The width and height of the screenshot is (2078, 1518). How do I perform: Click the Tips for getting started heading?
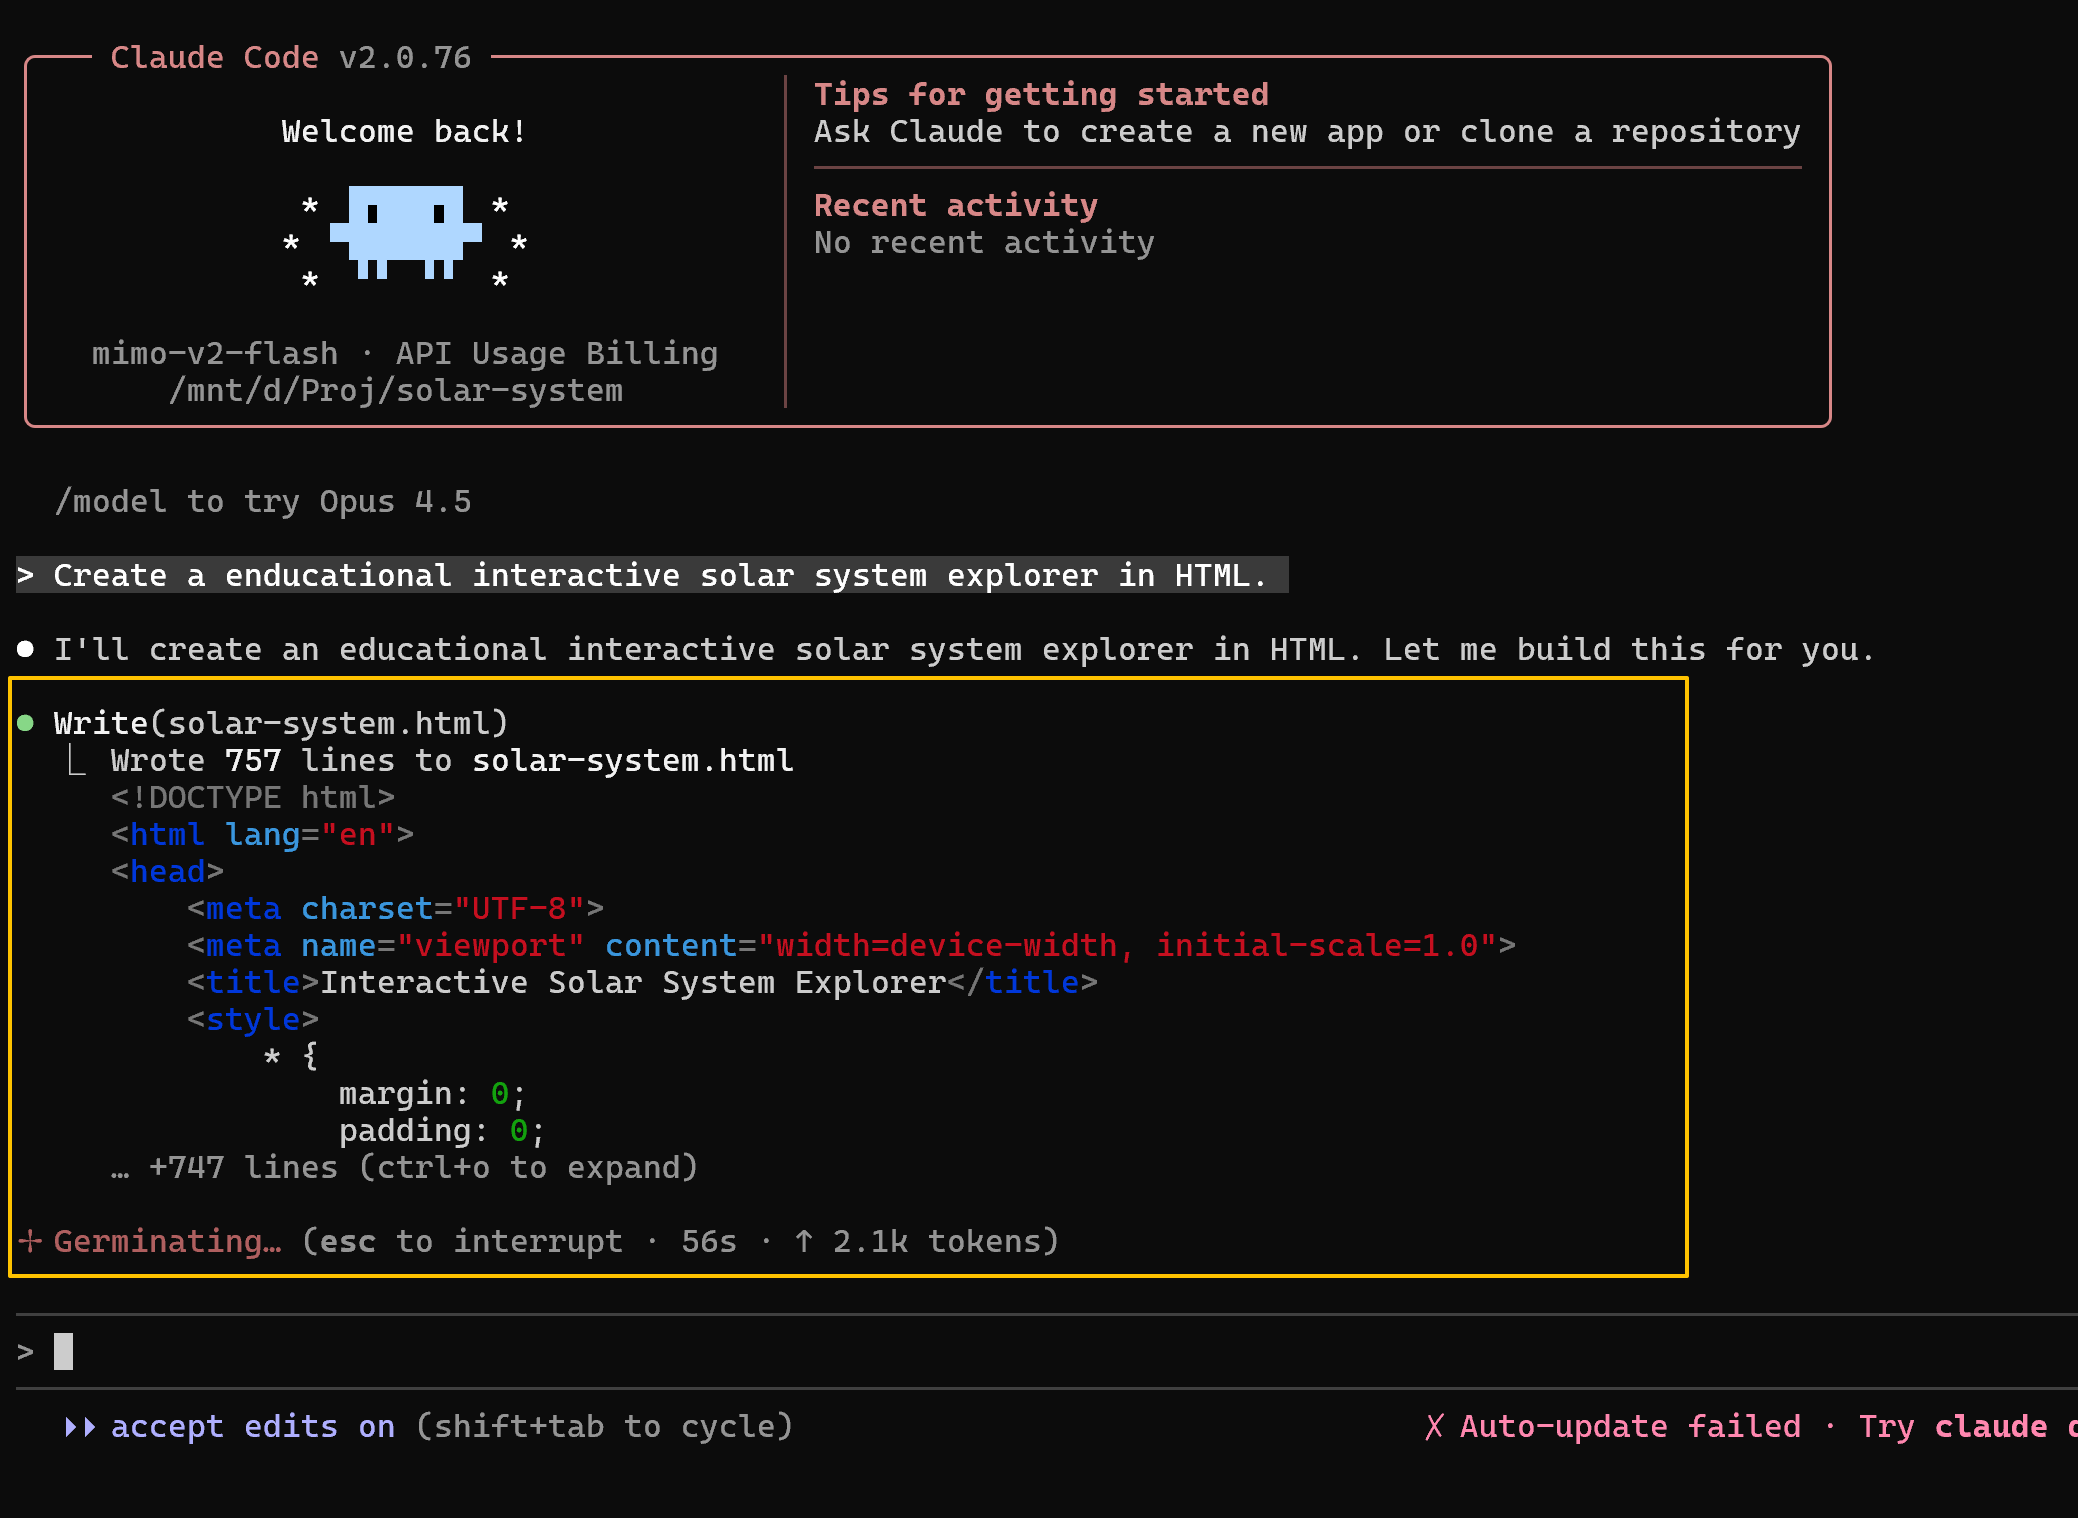[x=1041, y=94]
